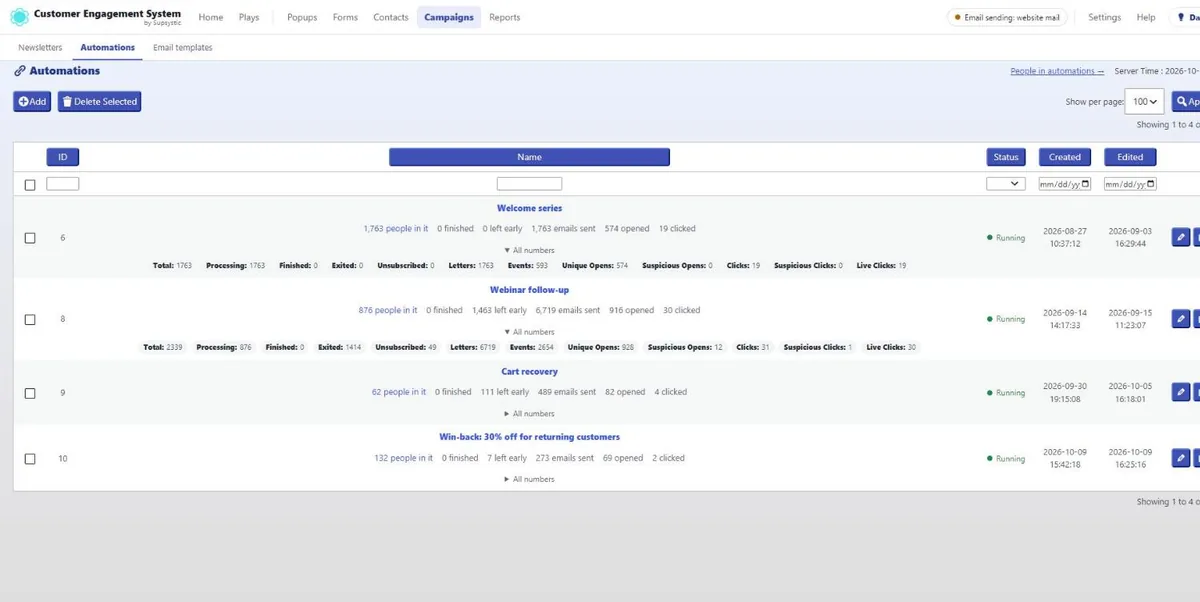Screen dimensions: 1200x602
Task: Select the Webinar follow-up row checkbox
Action: tap(30, 320)
